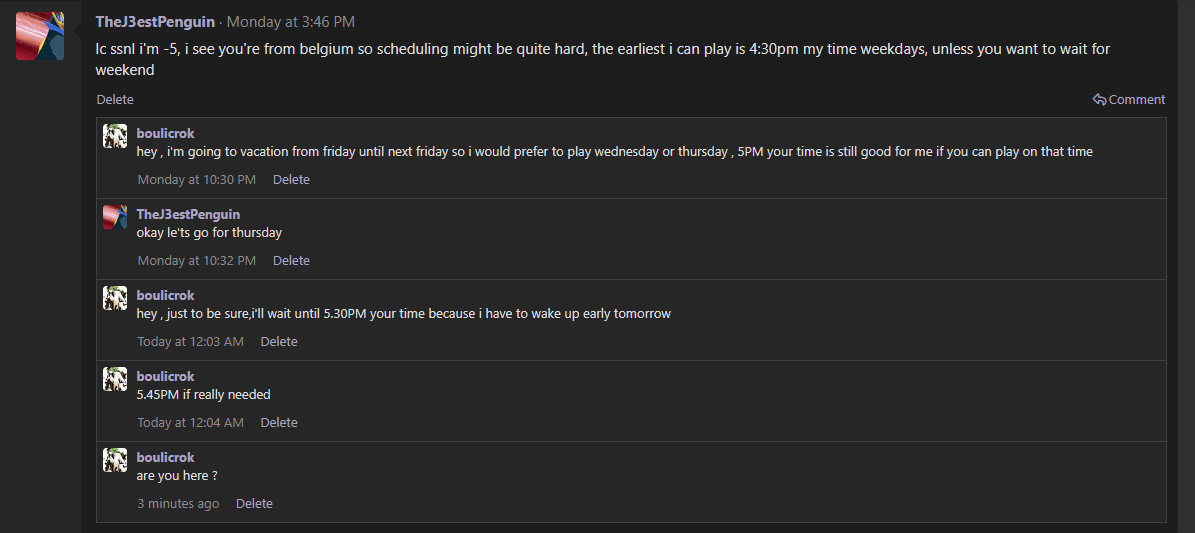Viewport: 1195px width, 533px height.
Task: Delete the Today 12:03 AM comment
Action: point(279,342)
